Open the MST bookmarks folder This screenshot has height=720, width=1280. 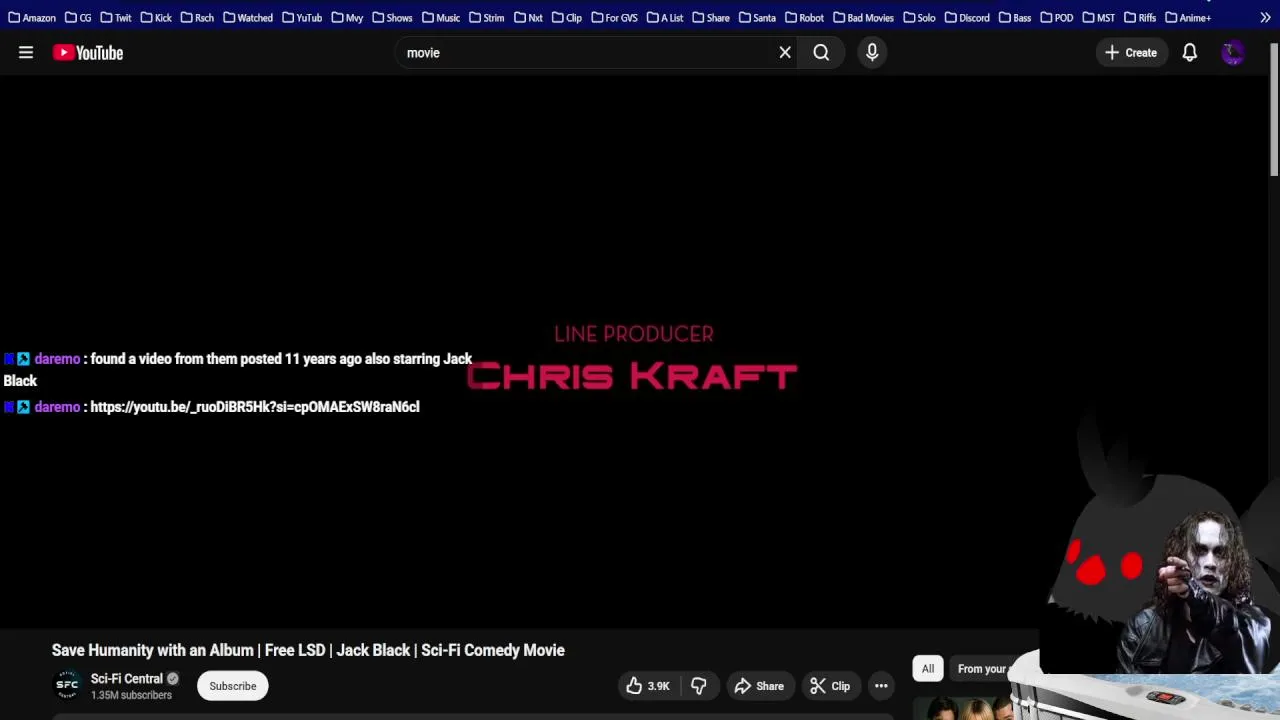(1099, 18)
